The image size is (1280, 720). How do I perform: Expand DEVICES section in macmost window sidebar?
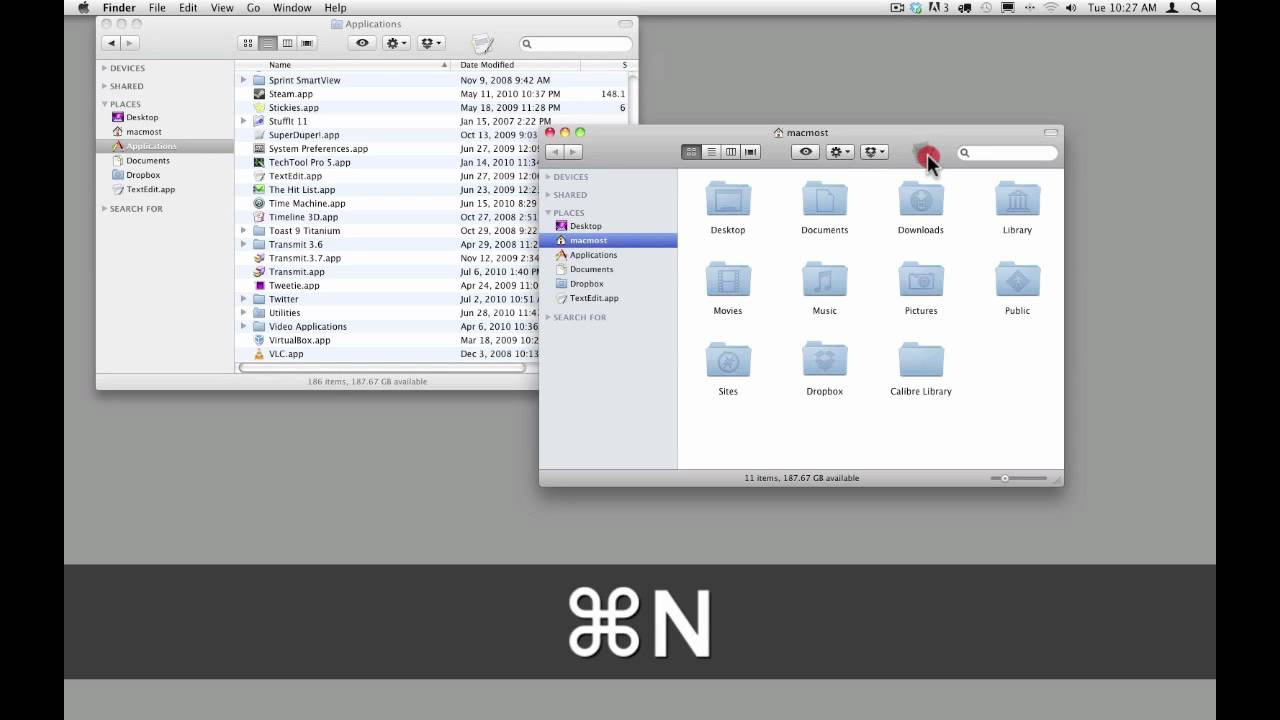coord(548,177)
